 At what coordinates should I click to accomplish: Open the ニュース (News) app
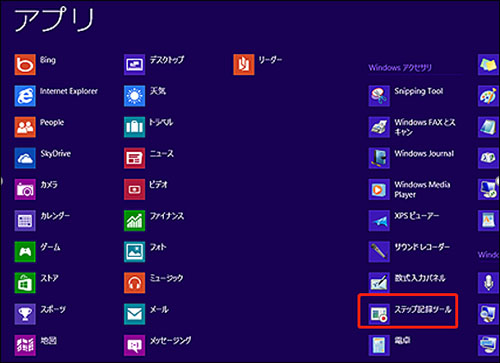point(134,158)
